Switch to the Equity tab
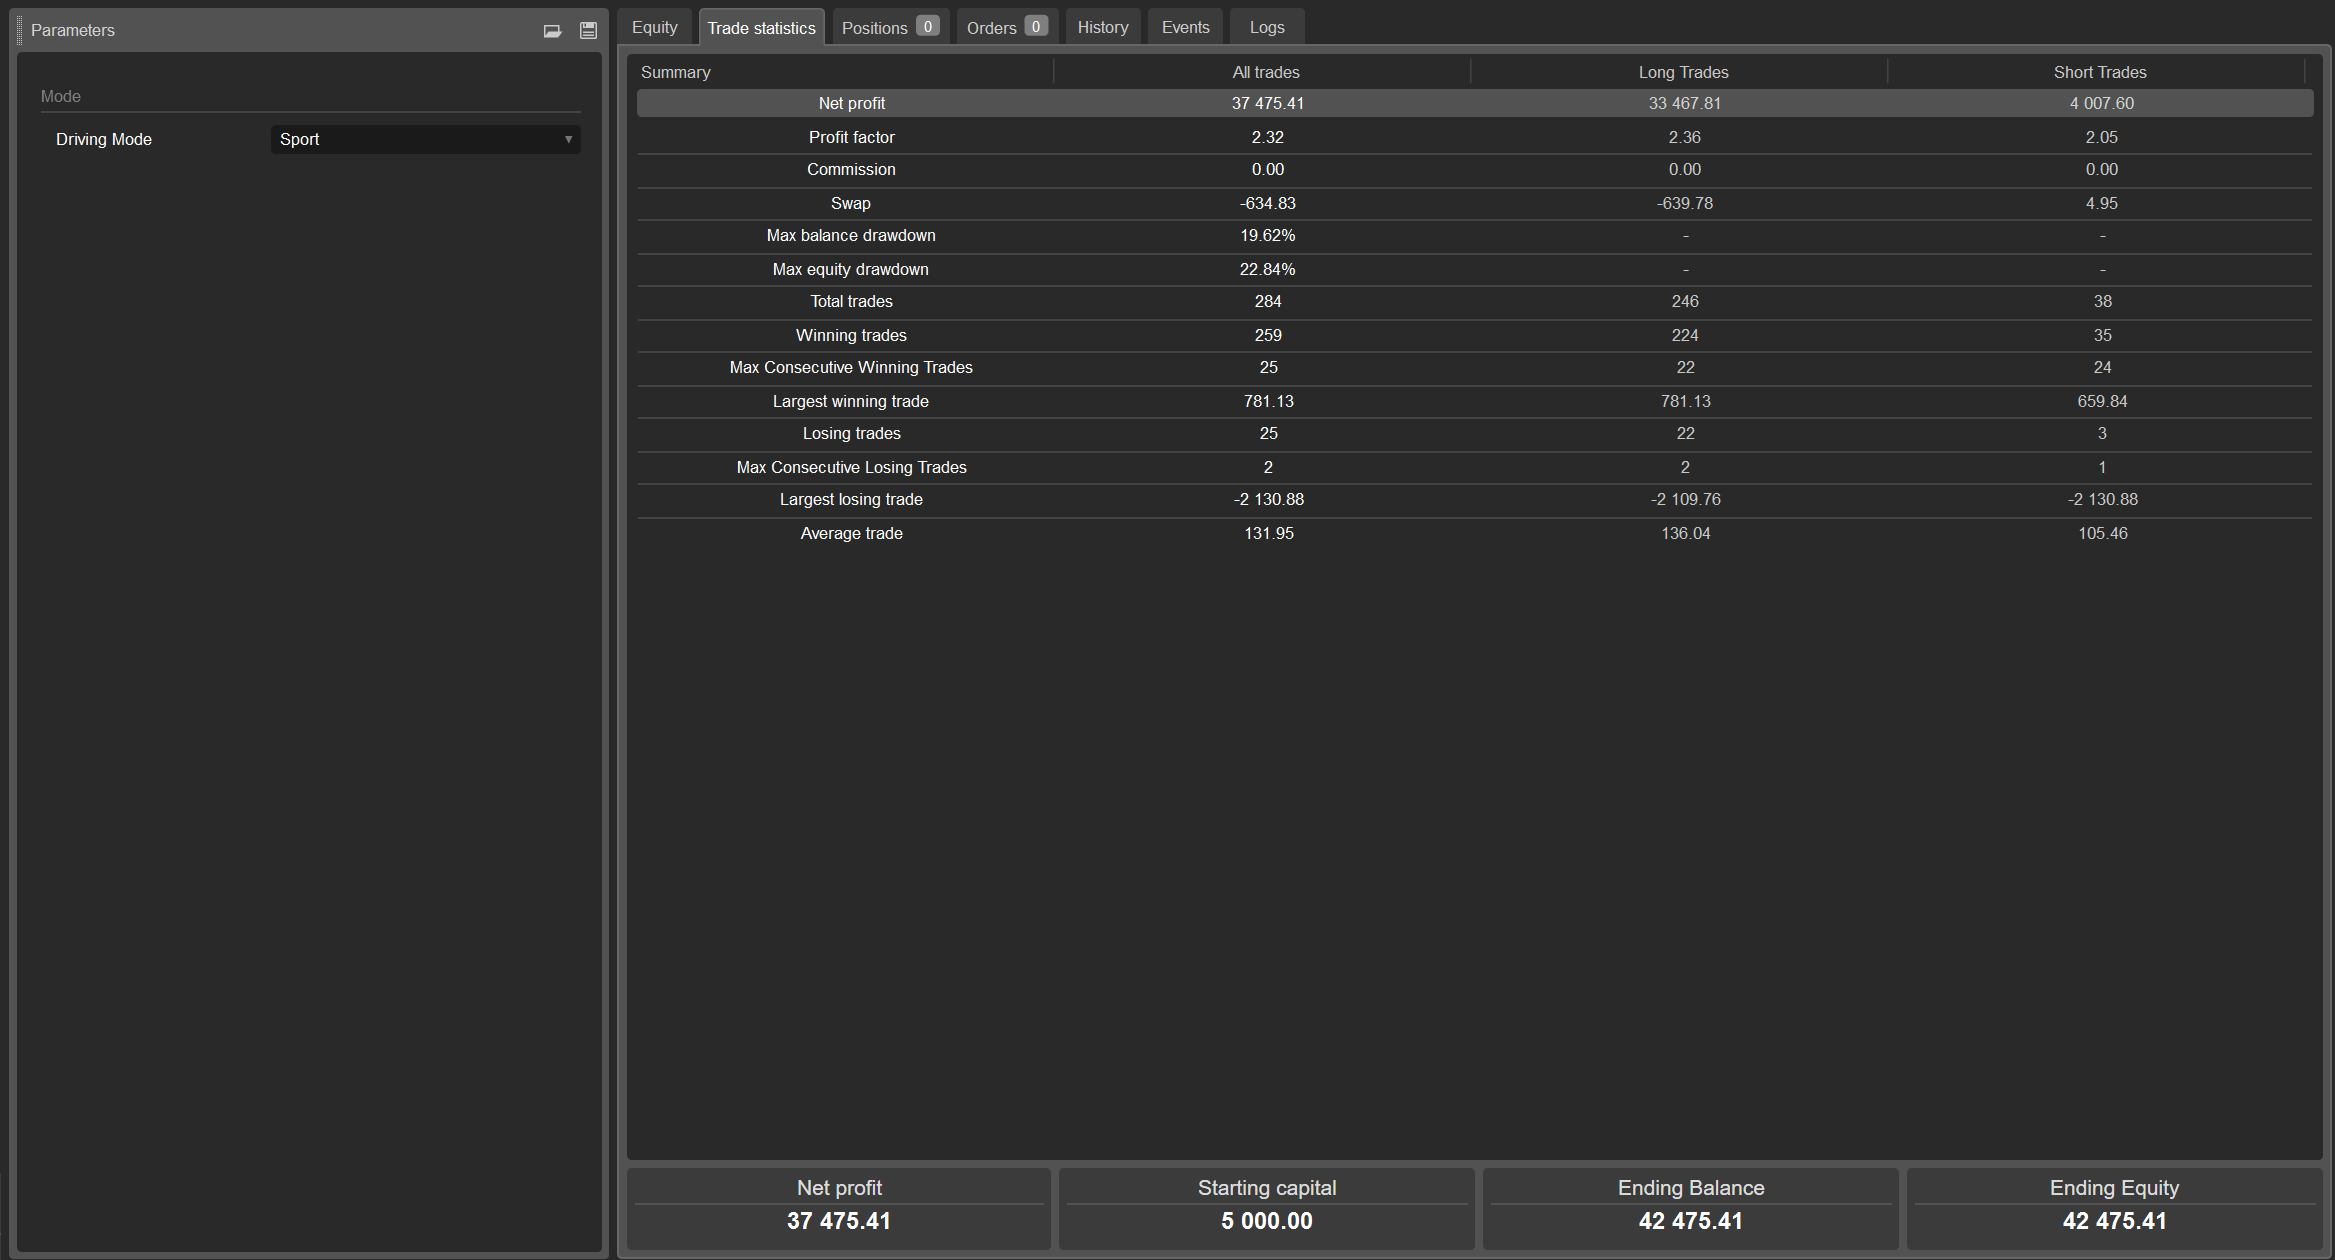Image resolution: width=2335 pixels, height=1260 pixels. coord(654,28)
